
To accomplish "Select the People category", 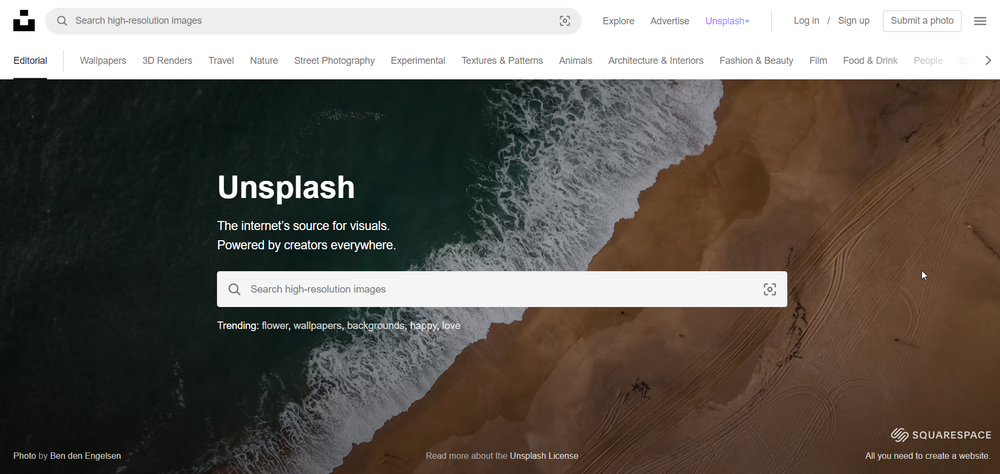I will point(928,61).
